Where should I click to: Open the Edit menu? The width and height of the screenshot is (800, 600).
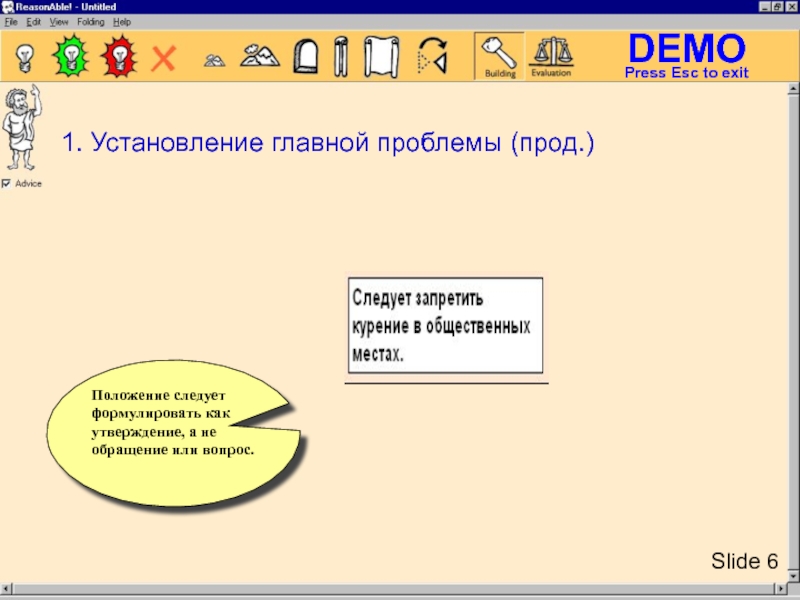34,22
